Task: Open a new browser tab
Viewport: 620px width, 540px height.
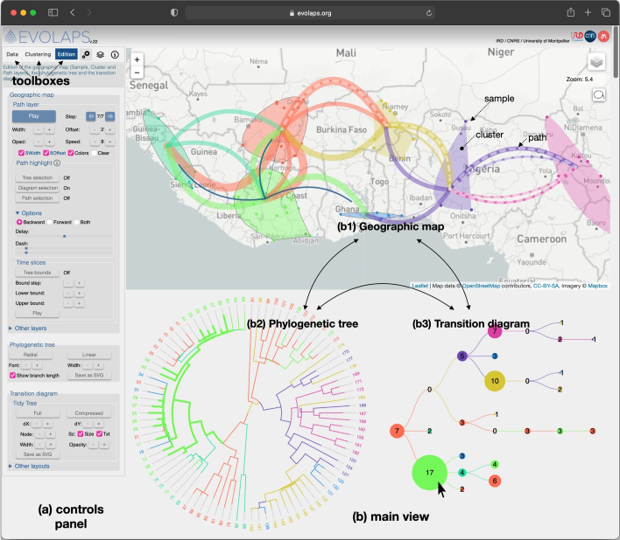Action: point(588,13)
